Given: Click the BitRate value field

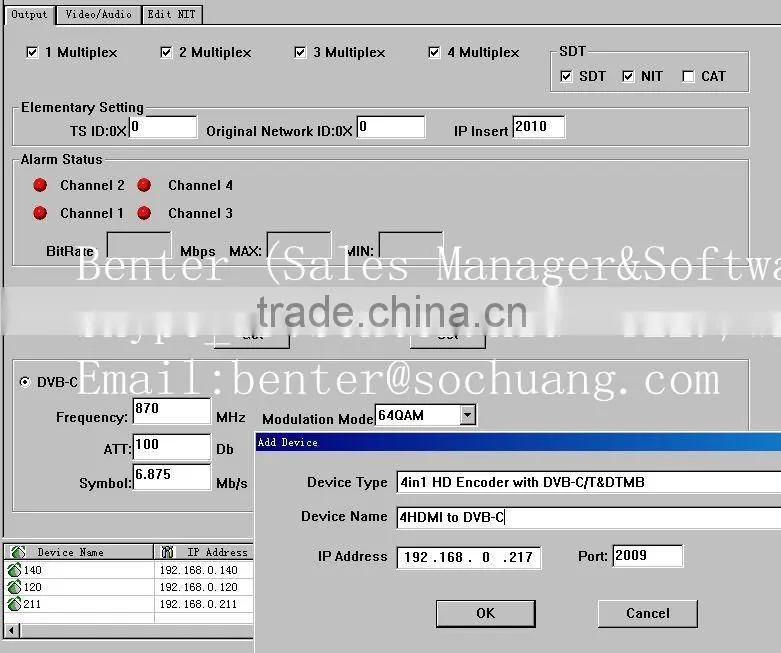Looking at the screenshot, I should [x=139, y=246].
